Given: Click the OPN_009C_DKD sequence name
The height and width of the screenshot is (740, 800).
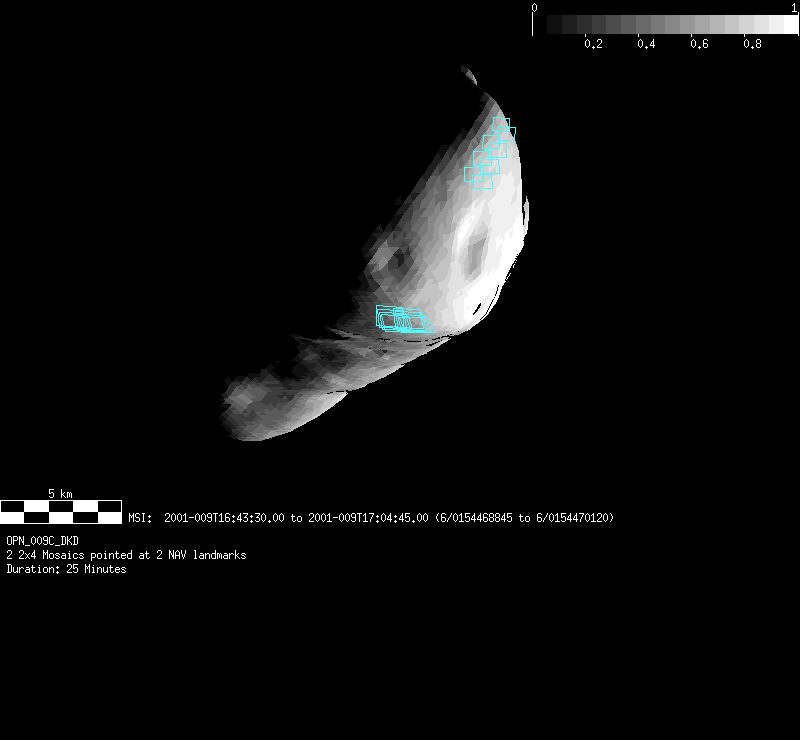Looking at the screenshot, I should (42, 541).
